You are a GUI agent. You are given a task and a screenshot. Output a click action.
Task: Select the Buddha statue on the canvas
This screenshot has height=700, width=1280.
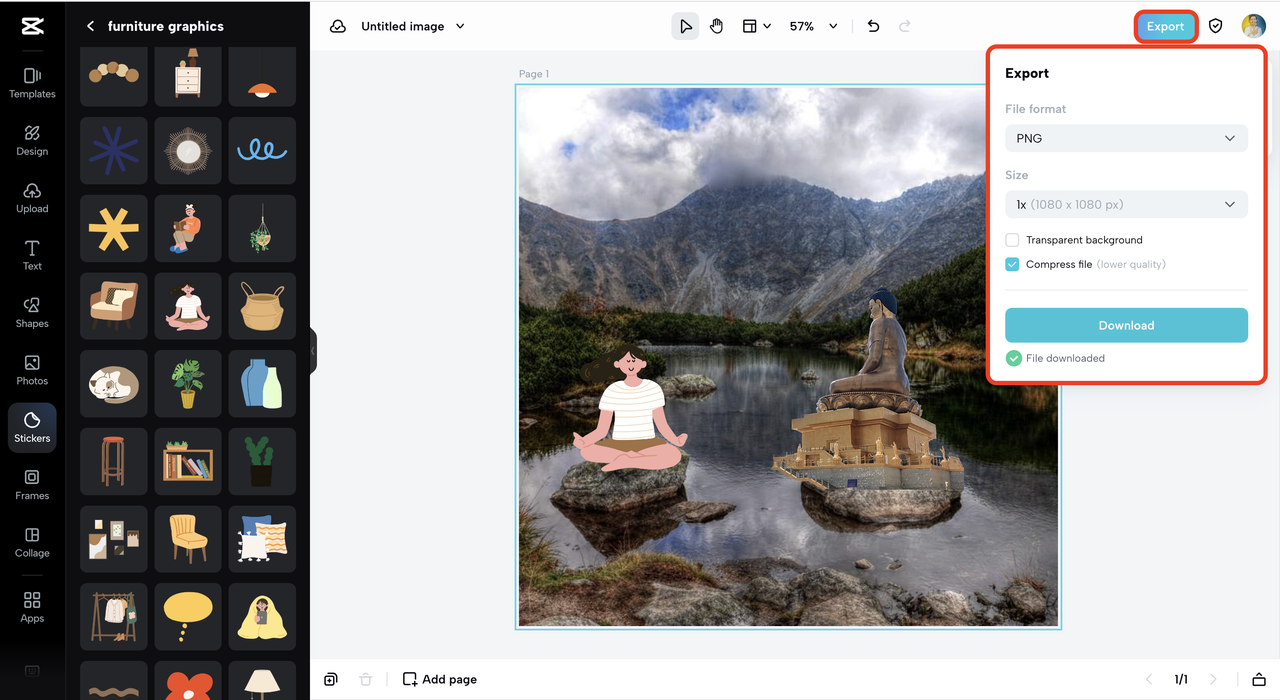coord(868,390)
